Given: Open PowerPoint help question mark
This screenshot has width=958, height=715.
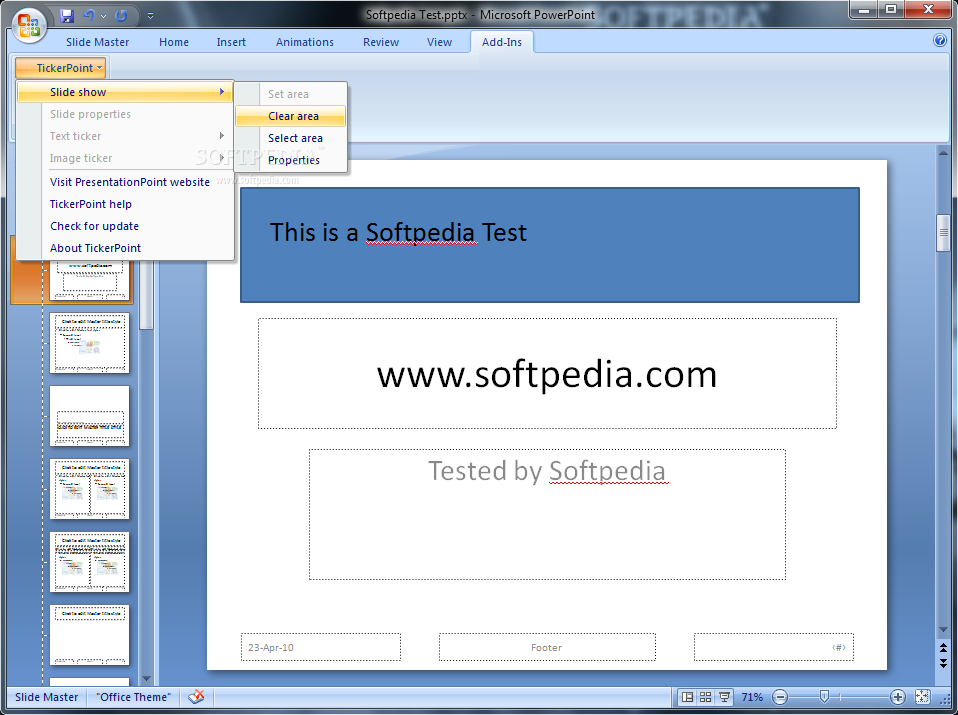Looking at the screenshot, I should [x=940, y=40].
